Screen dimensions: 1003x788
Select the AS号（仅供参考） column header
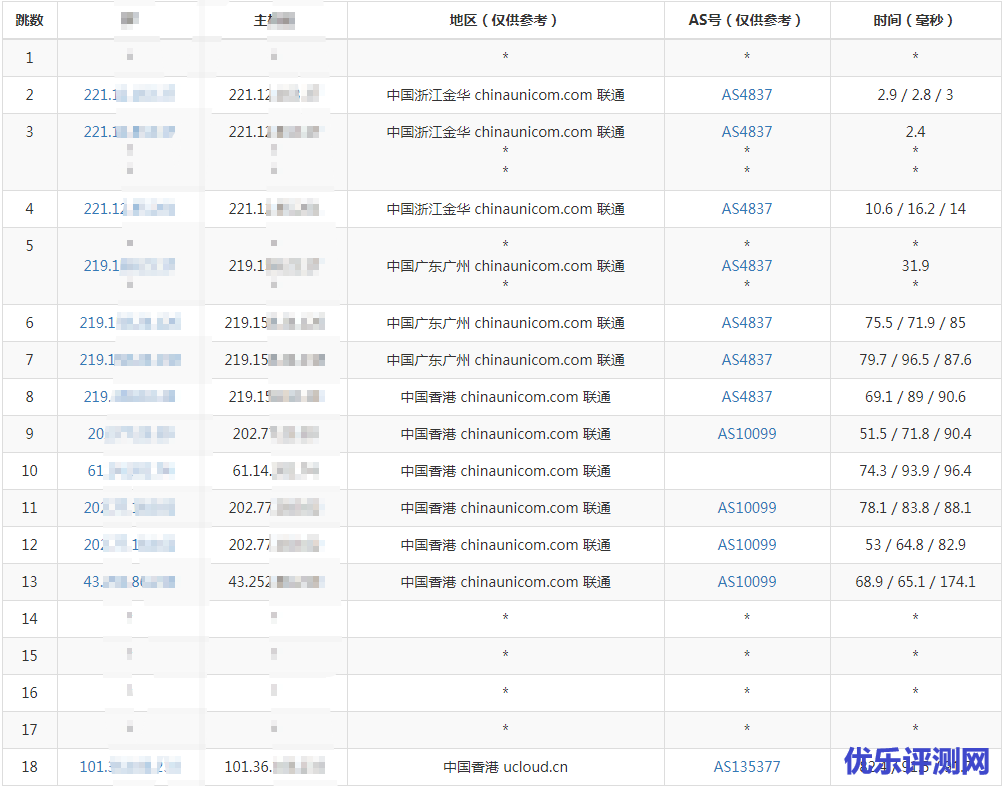pyautogui.click(x=747, y=20)
